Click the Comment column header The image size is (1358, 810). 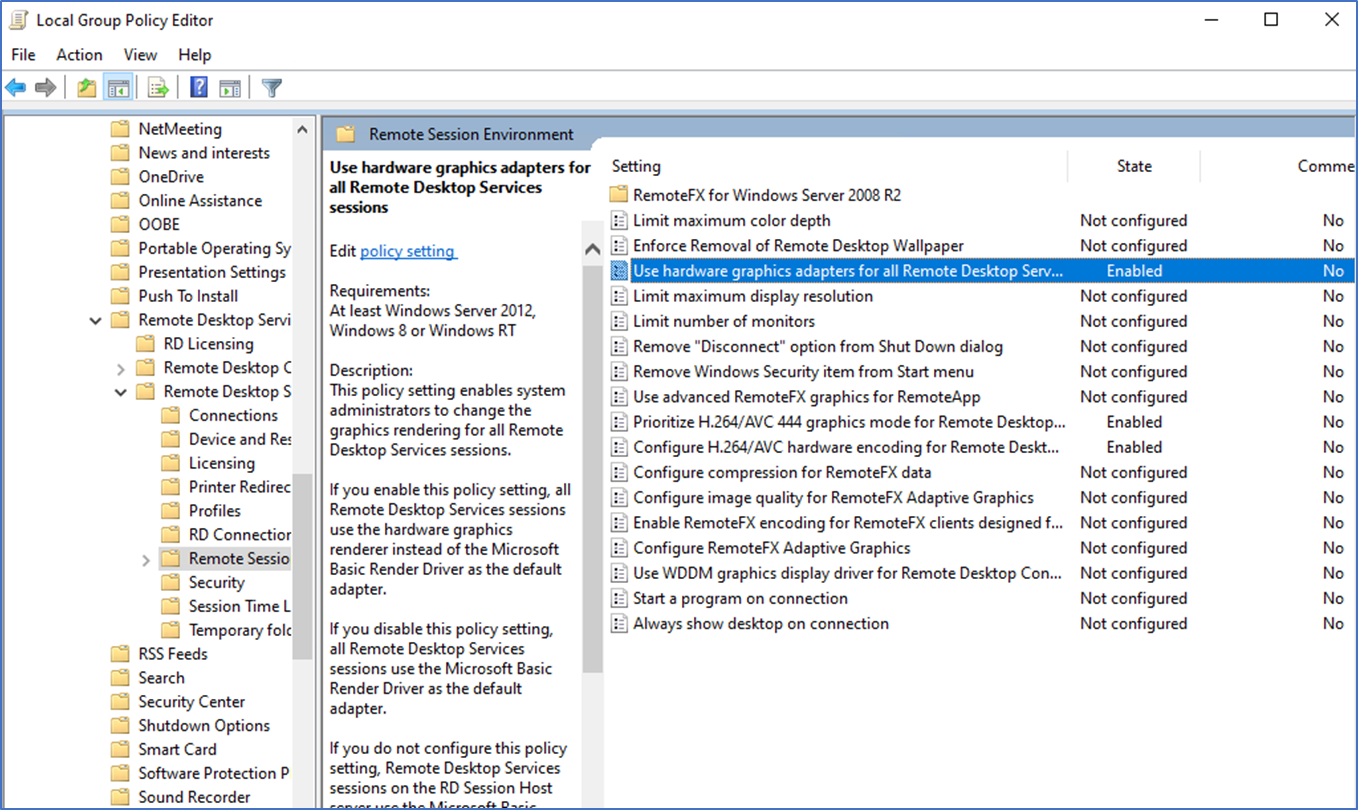click(x=1326, y=167)
